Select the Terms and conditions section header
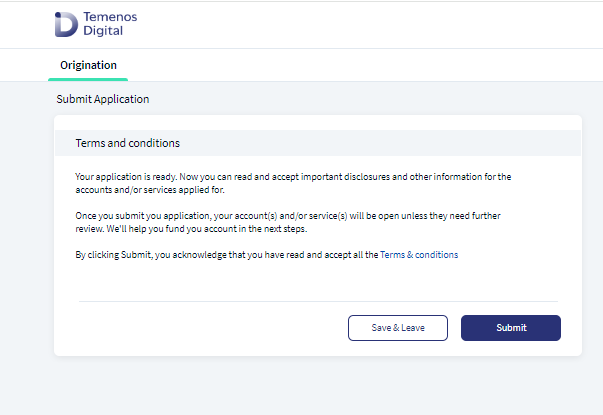This screenshot has width=603, height=415. click(127, 143)
